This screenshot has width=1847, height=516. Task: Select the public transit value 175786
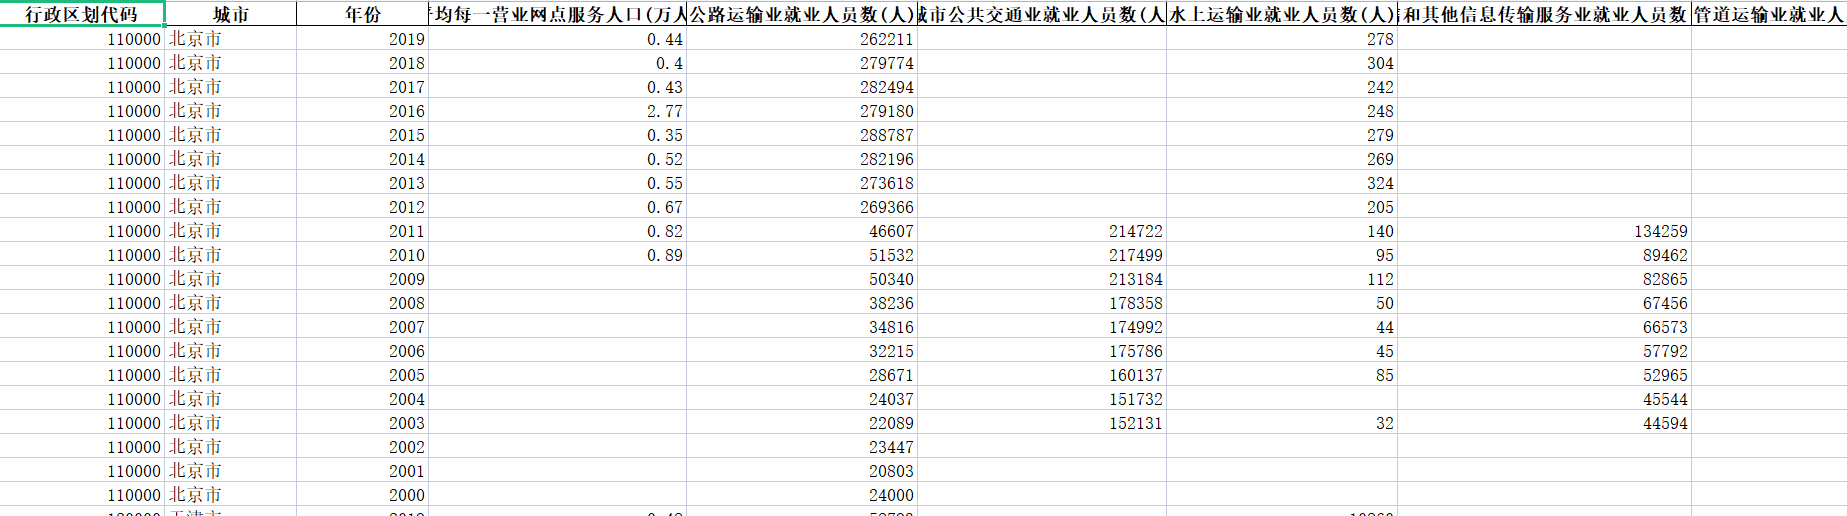[1042, 351]
